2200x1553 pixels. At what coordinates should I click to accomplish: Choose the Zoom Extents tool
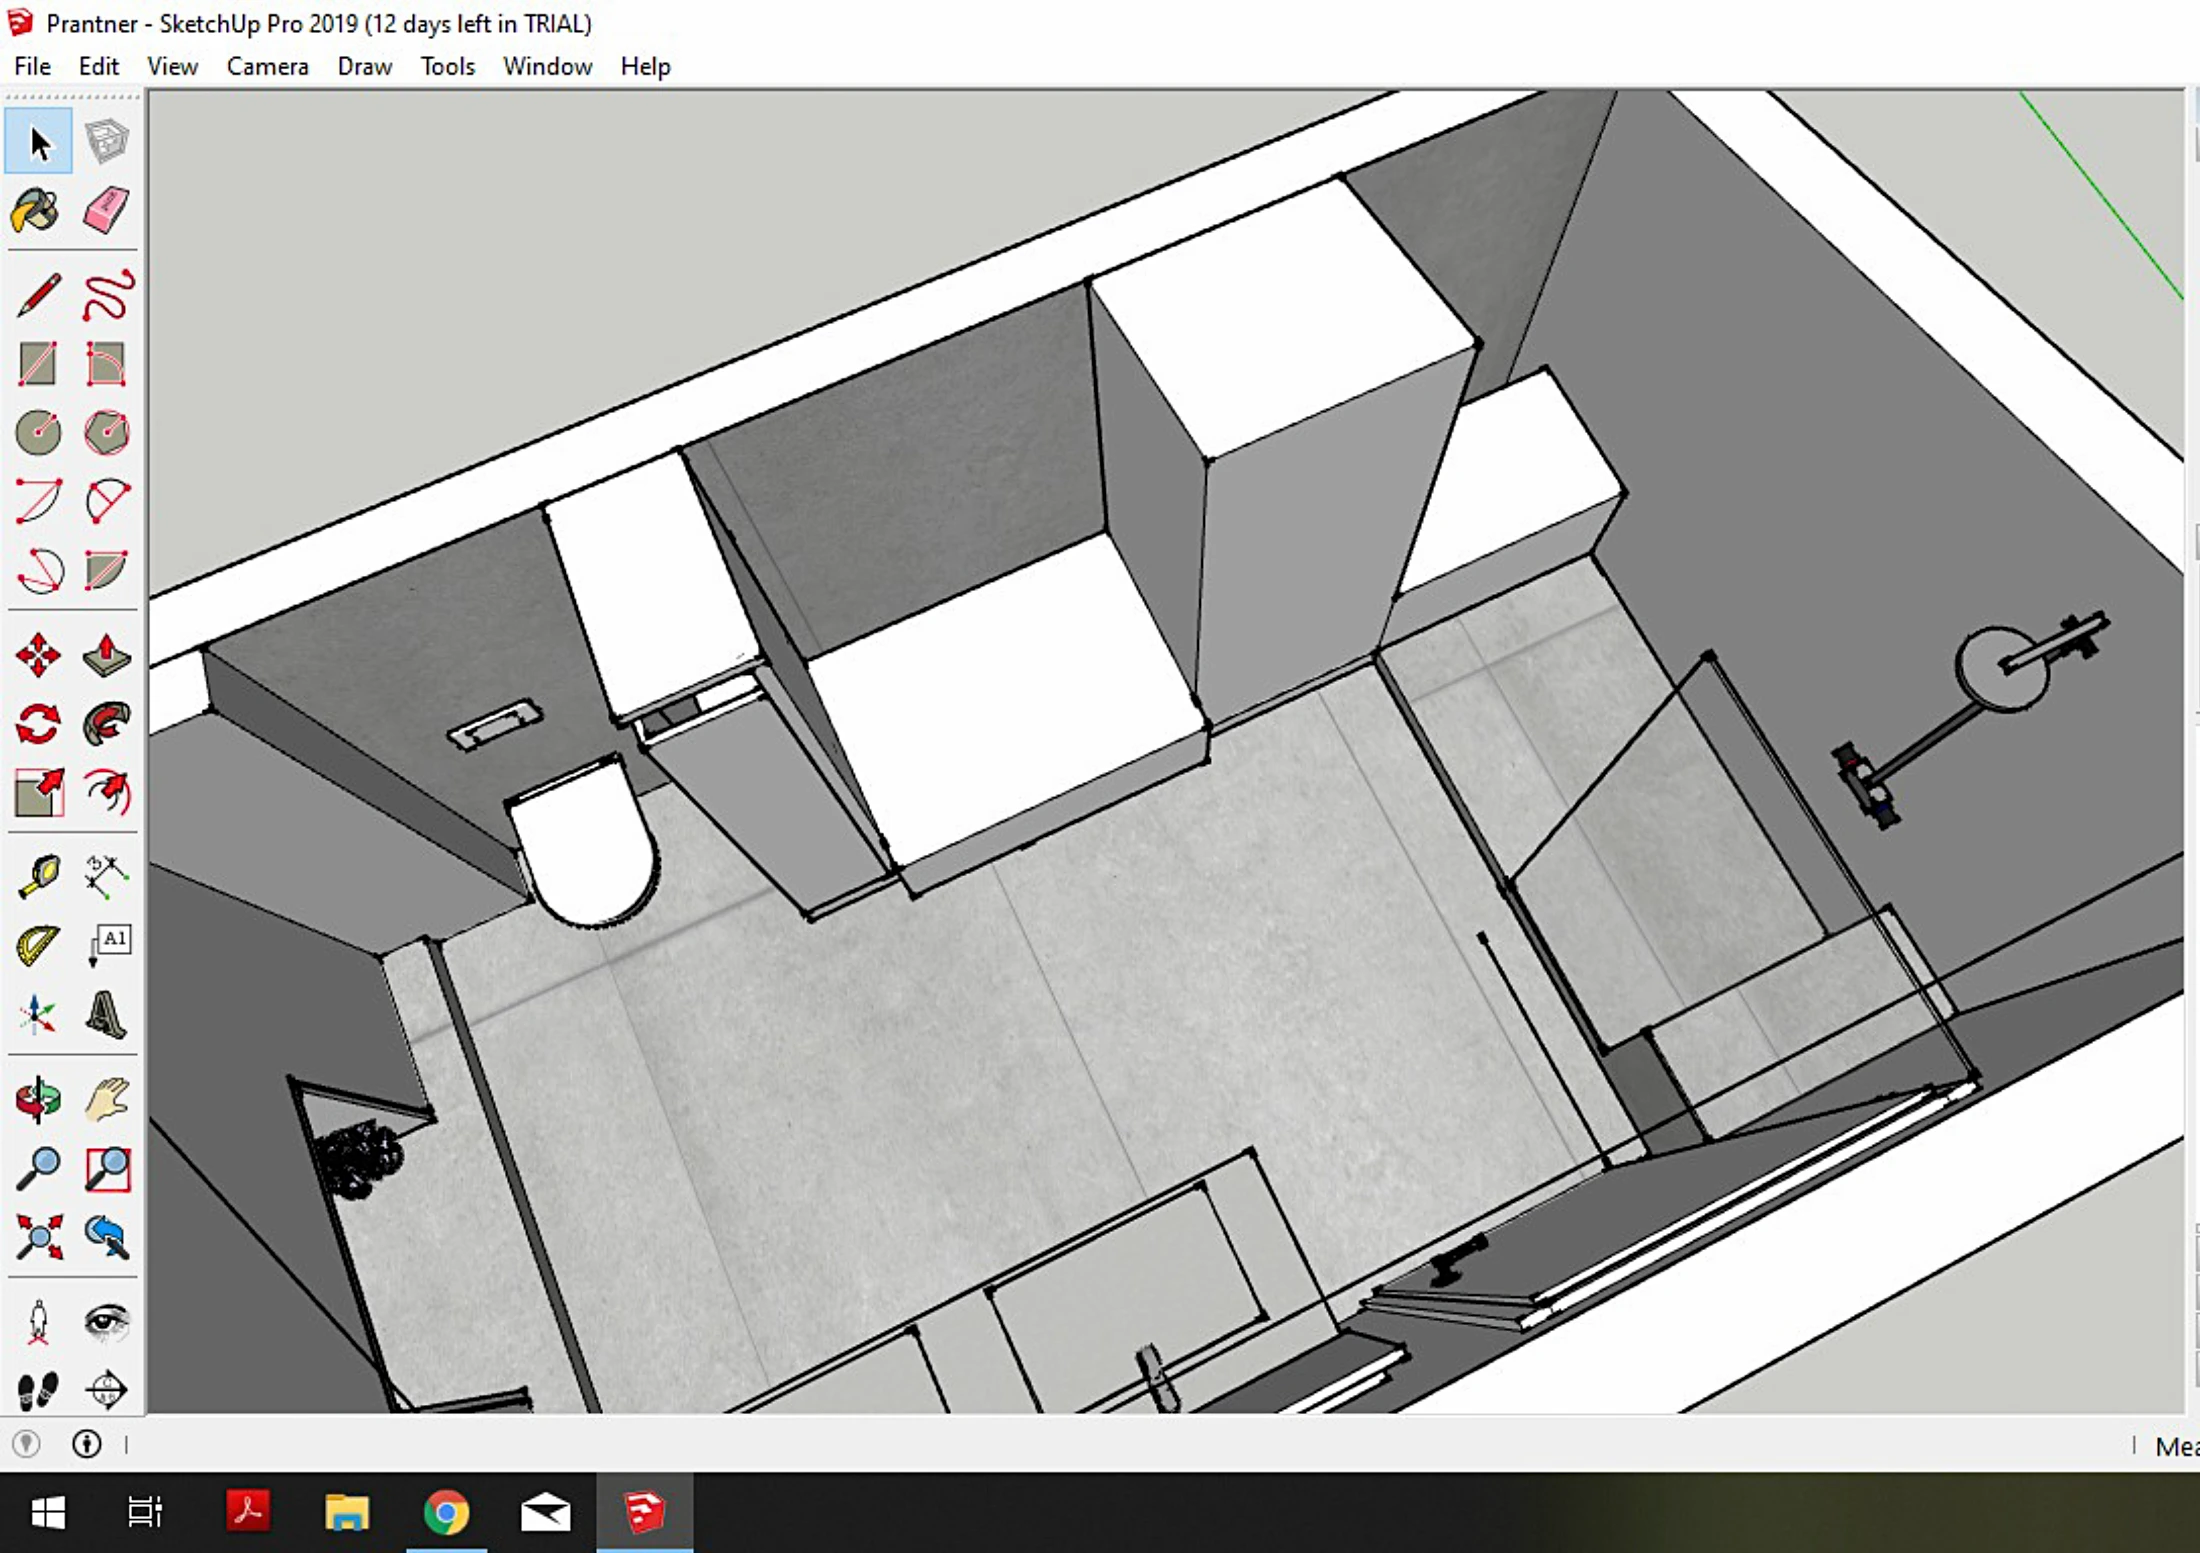tap(38, 1237)
